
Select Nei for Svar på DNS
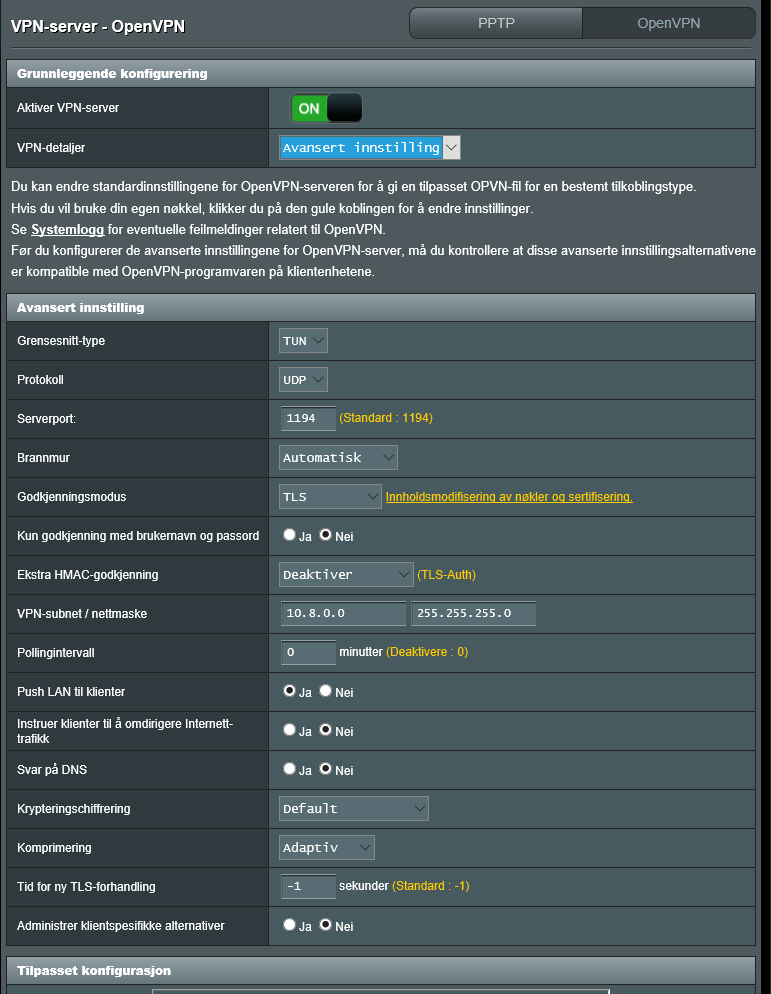coord(325,768)
